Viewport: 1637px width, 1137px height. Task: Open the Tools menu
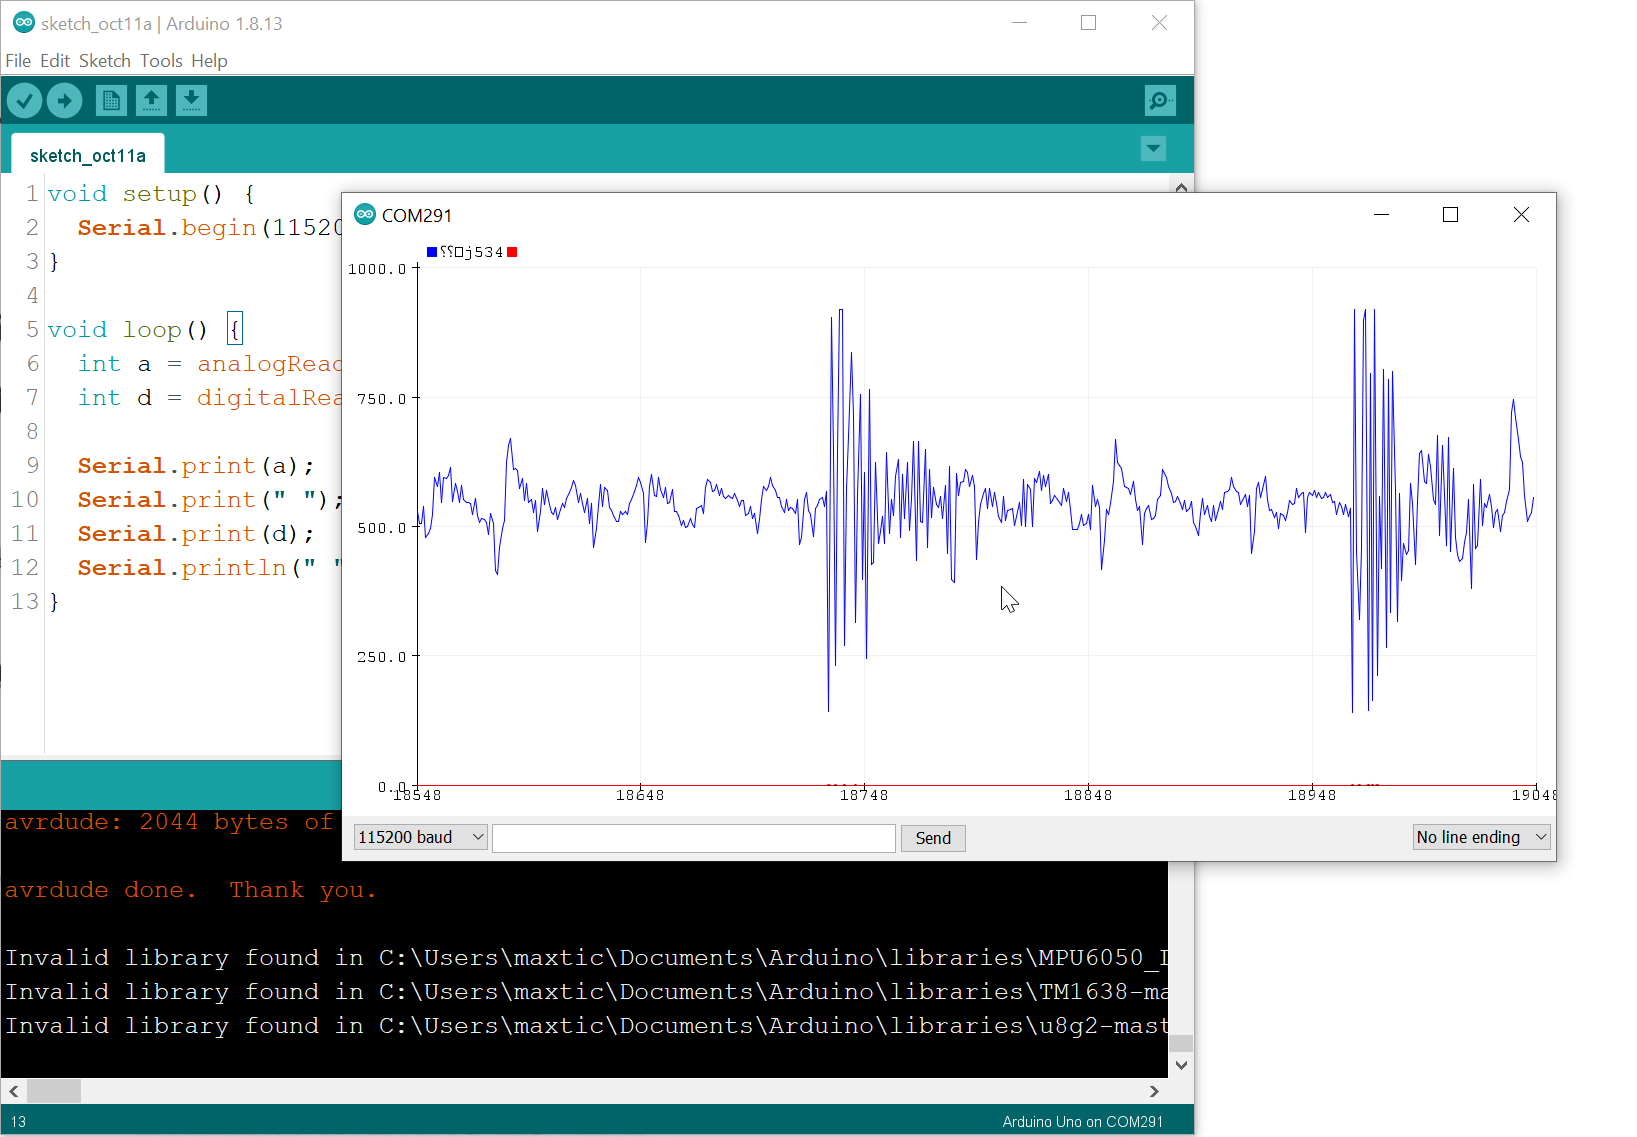[x=161, y=61]
